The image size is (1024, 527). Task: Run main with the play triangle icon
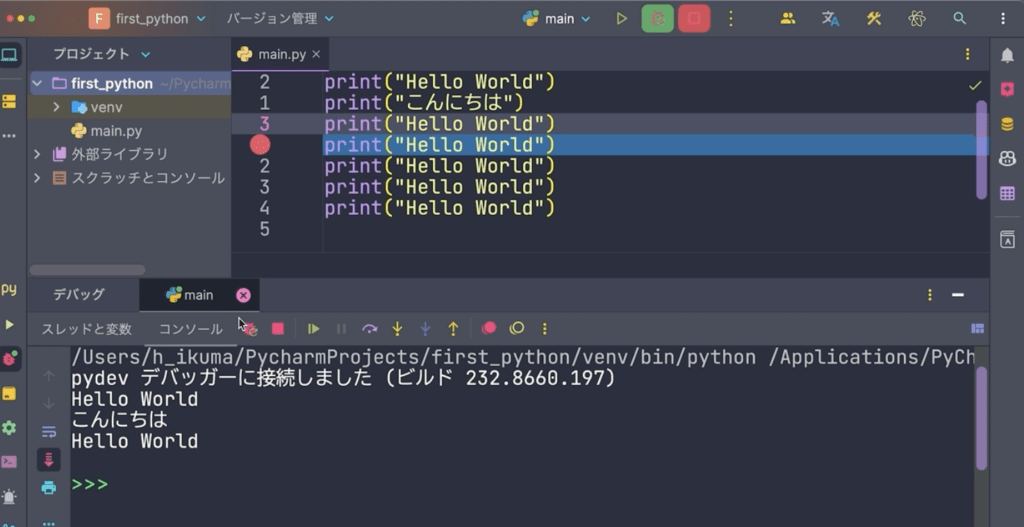pos(622,19)
